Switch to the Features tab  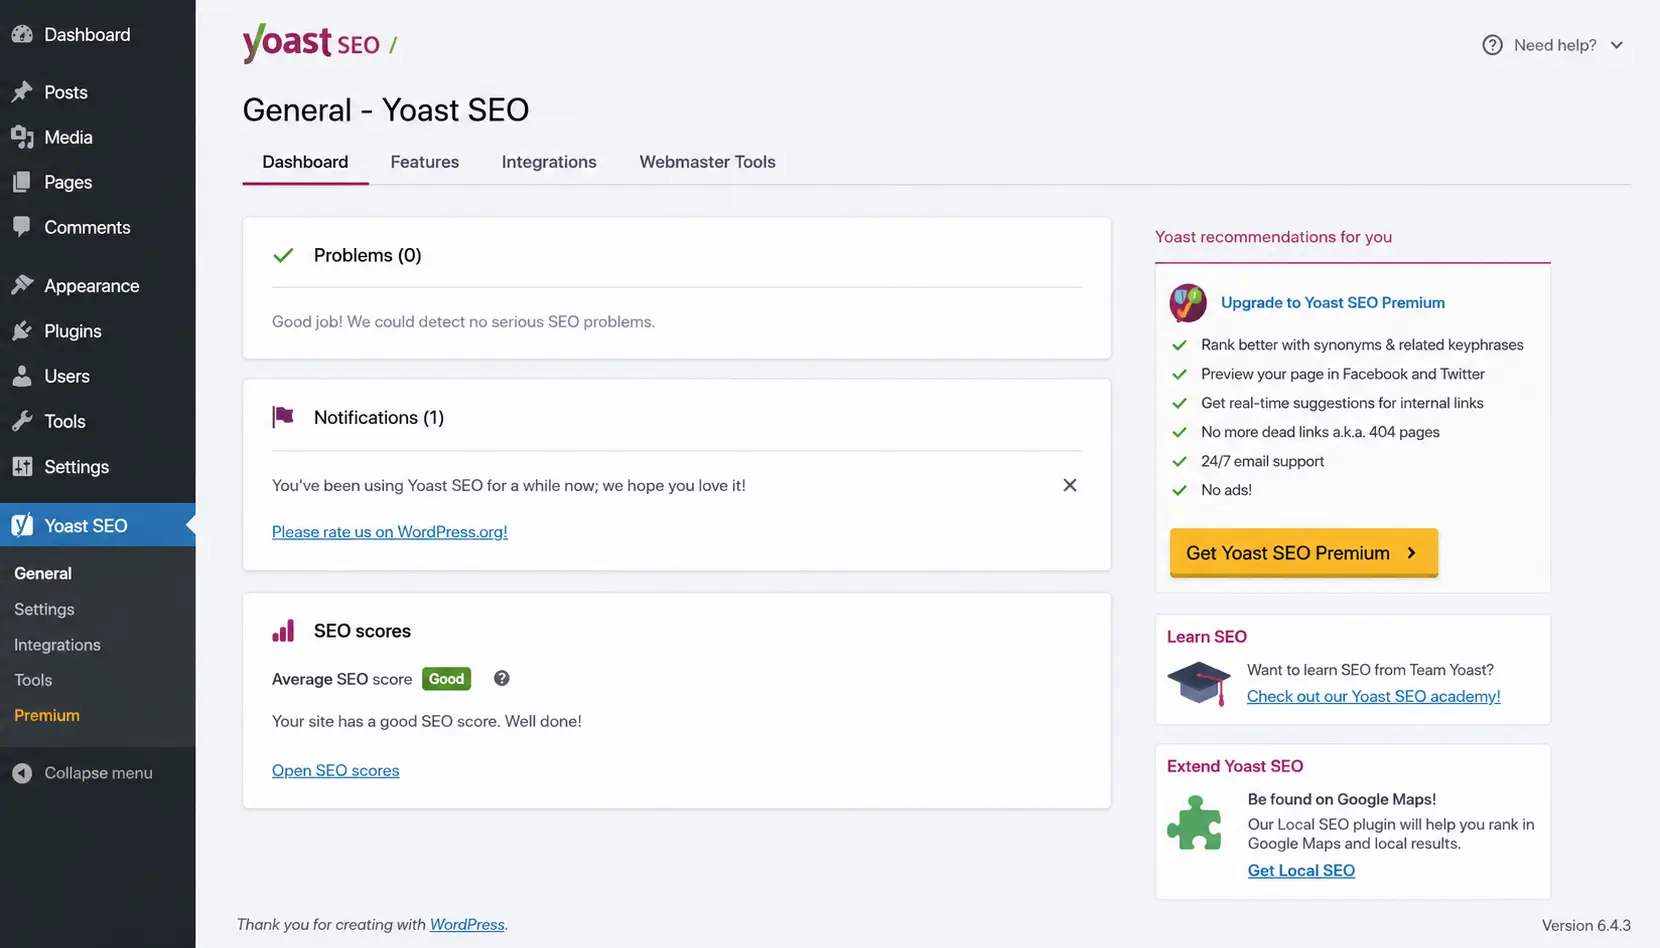tap(425, 162)
